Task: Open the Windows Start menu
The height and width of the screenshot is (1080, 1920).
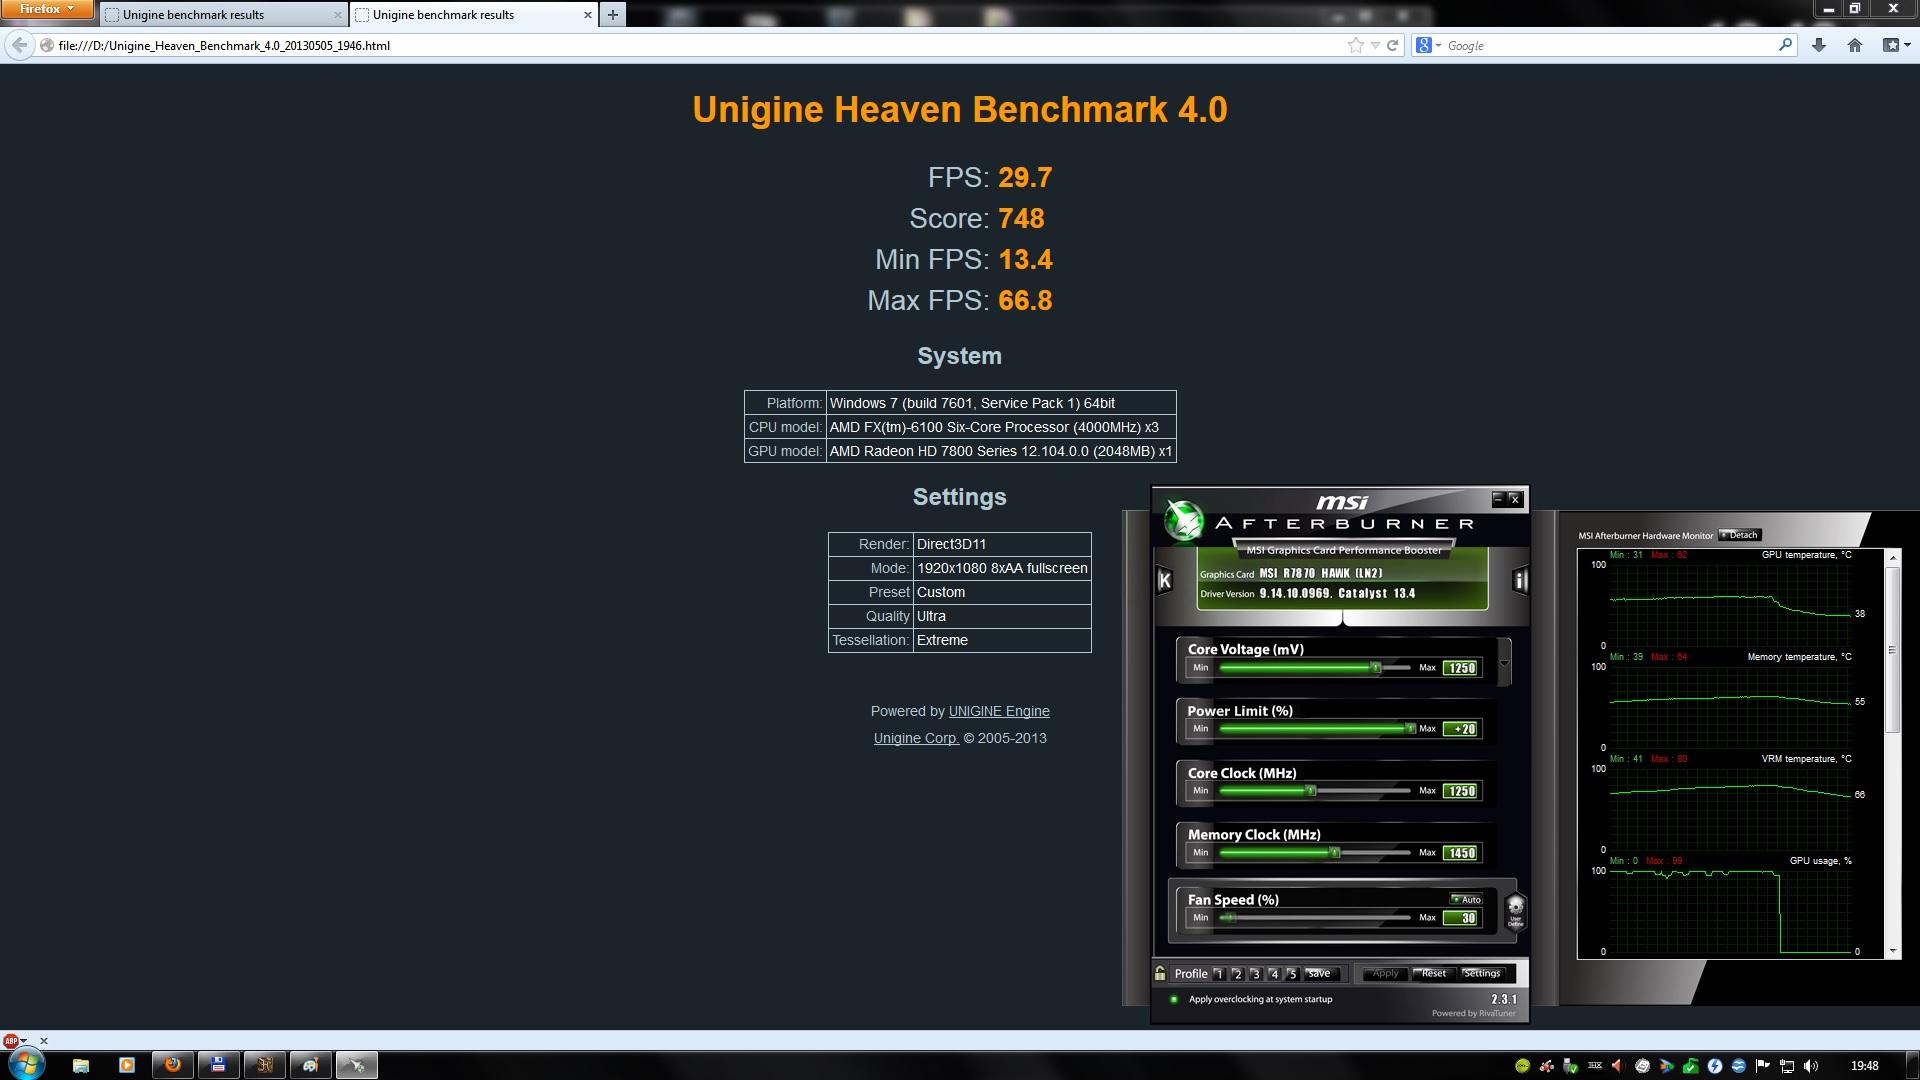Action: click(26, 1064)
